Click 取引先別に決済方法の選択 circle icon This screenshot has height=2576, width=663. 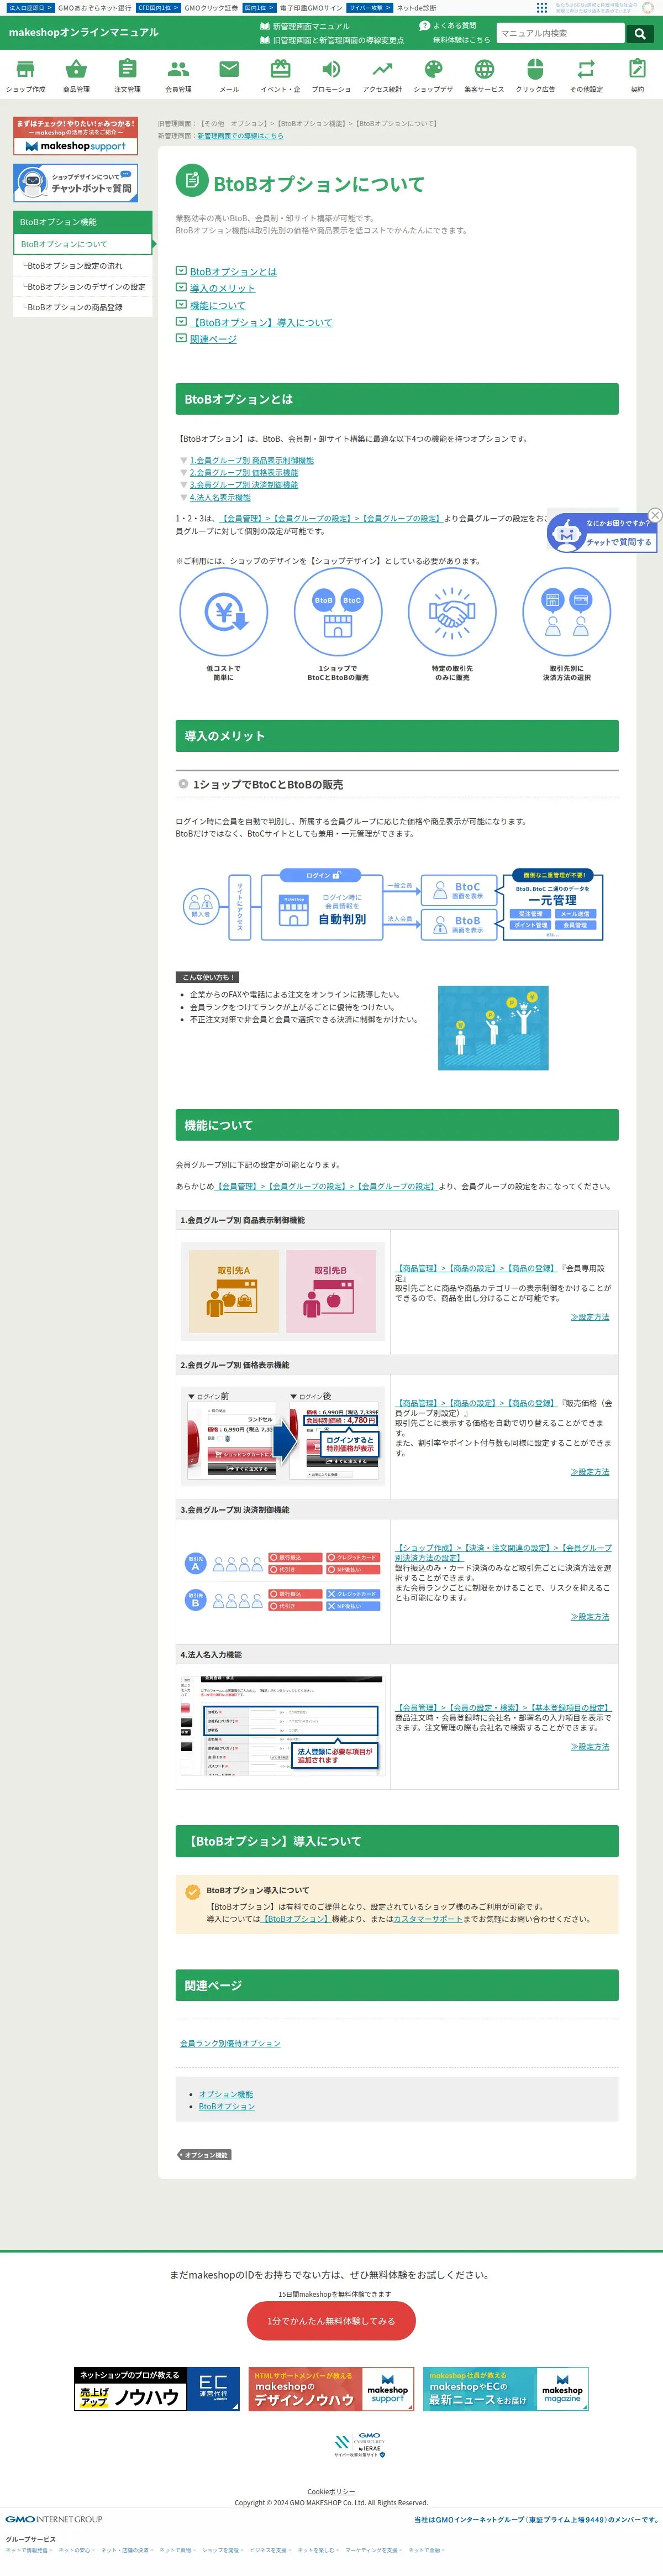click(x=566, y=612)
